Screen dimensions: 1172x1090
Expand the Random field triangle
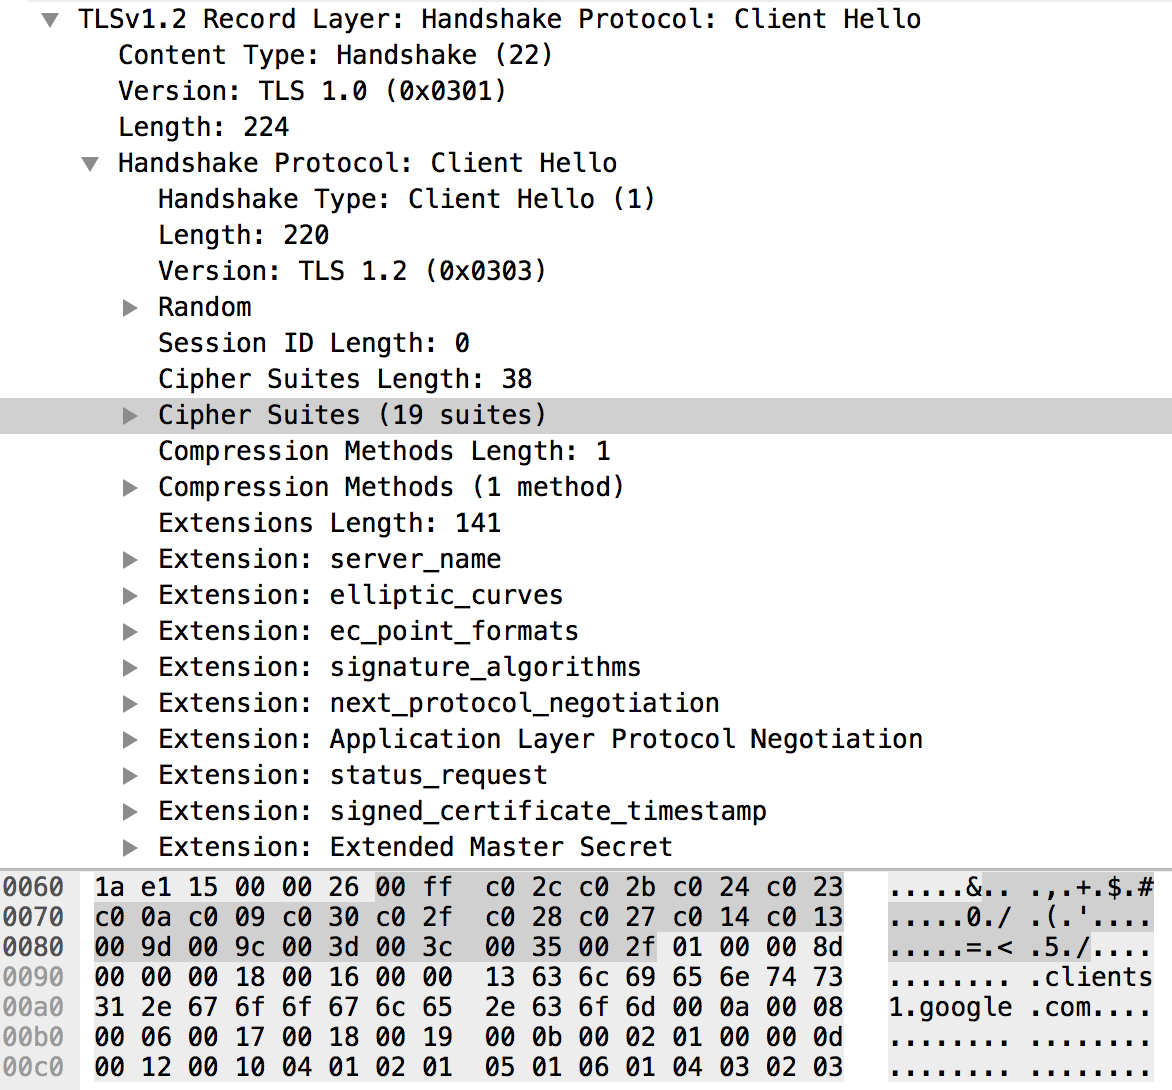pos(130,307)
